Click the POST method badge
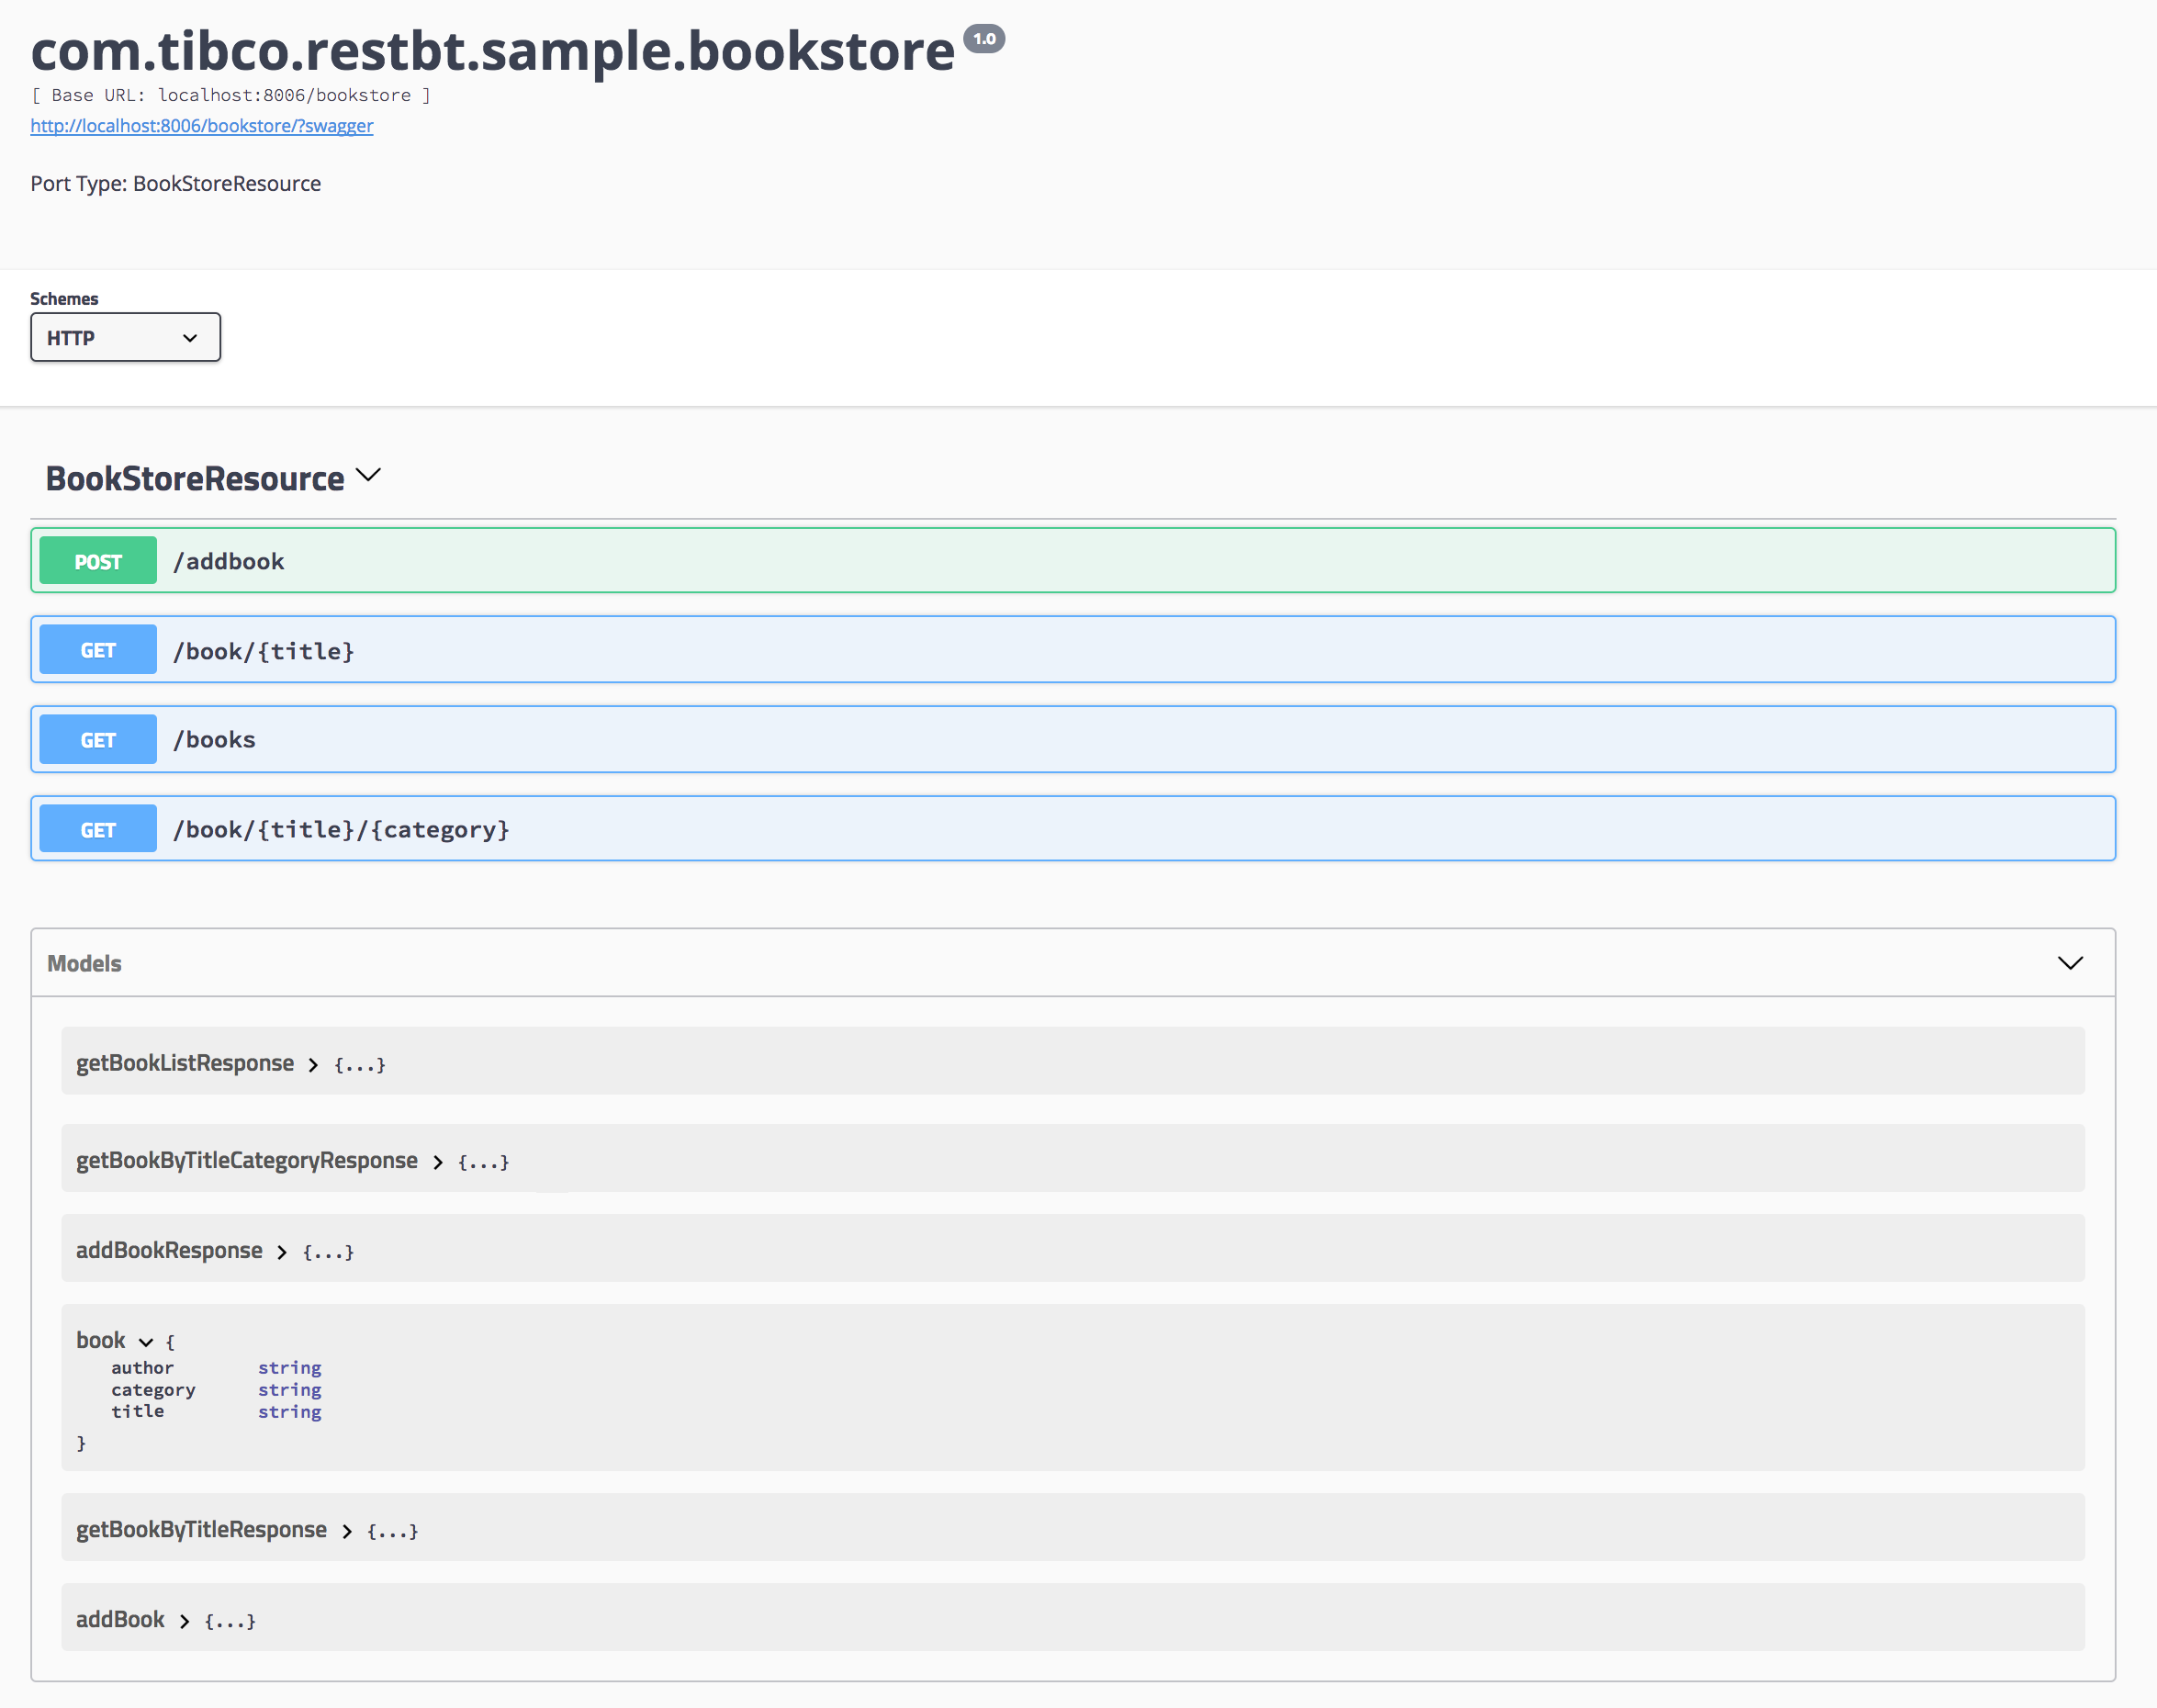 tap(98, 561)
